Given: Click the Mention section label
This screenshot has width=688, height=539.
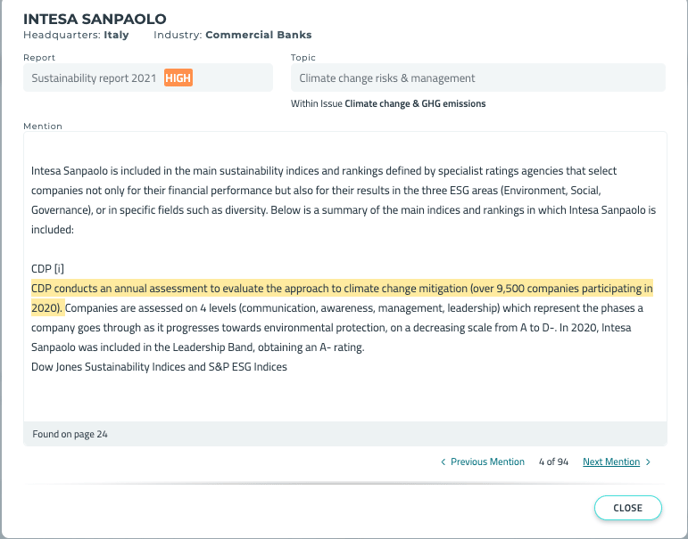Looking at the screenshot, I should pyautogui.click(x=43, y=126).
